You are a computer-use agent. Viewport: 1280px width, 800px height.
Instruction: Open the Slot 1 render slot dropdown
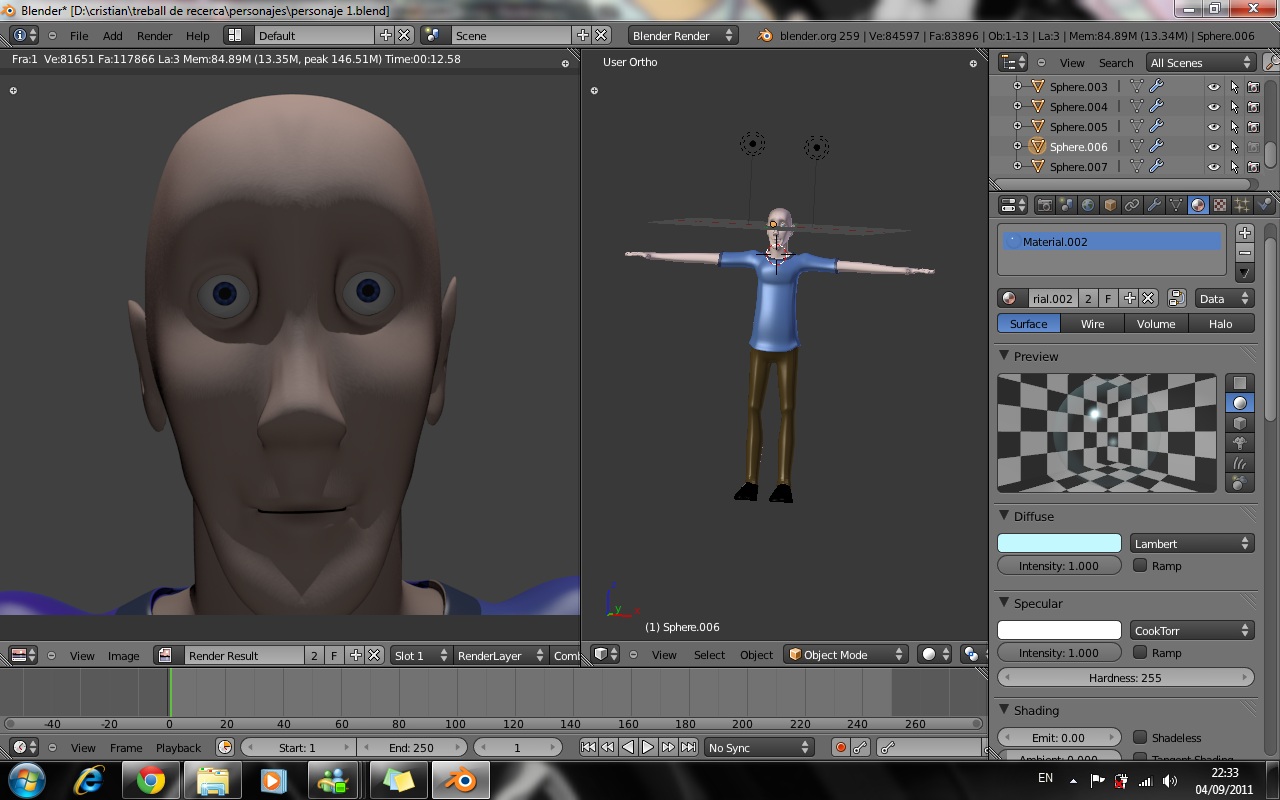click(x=421, y=655)
